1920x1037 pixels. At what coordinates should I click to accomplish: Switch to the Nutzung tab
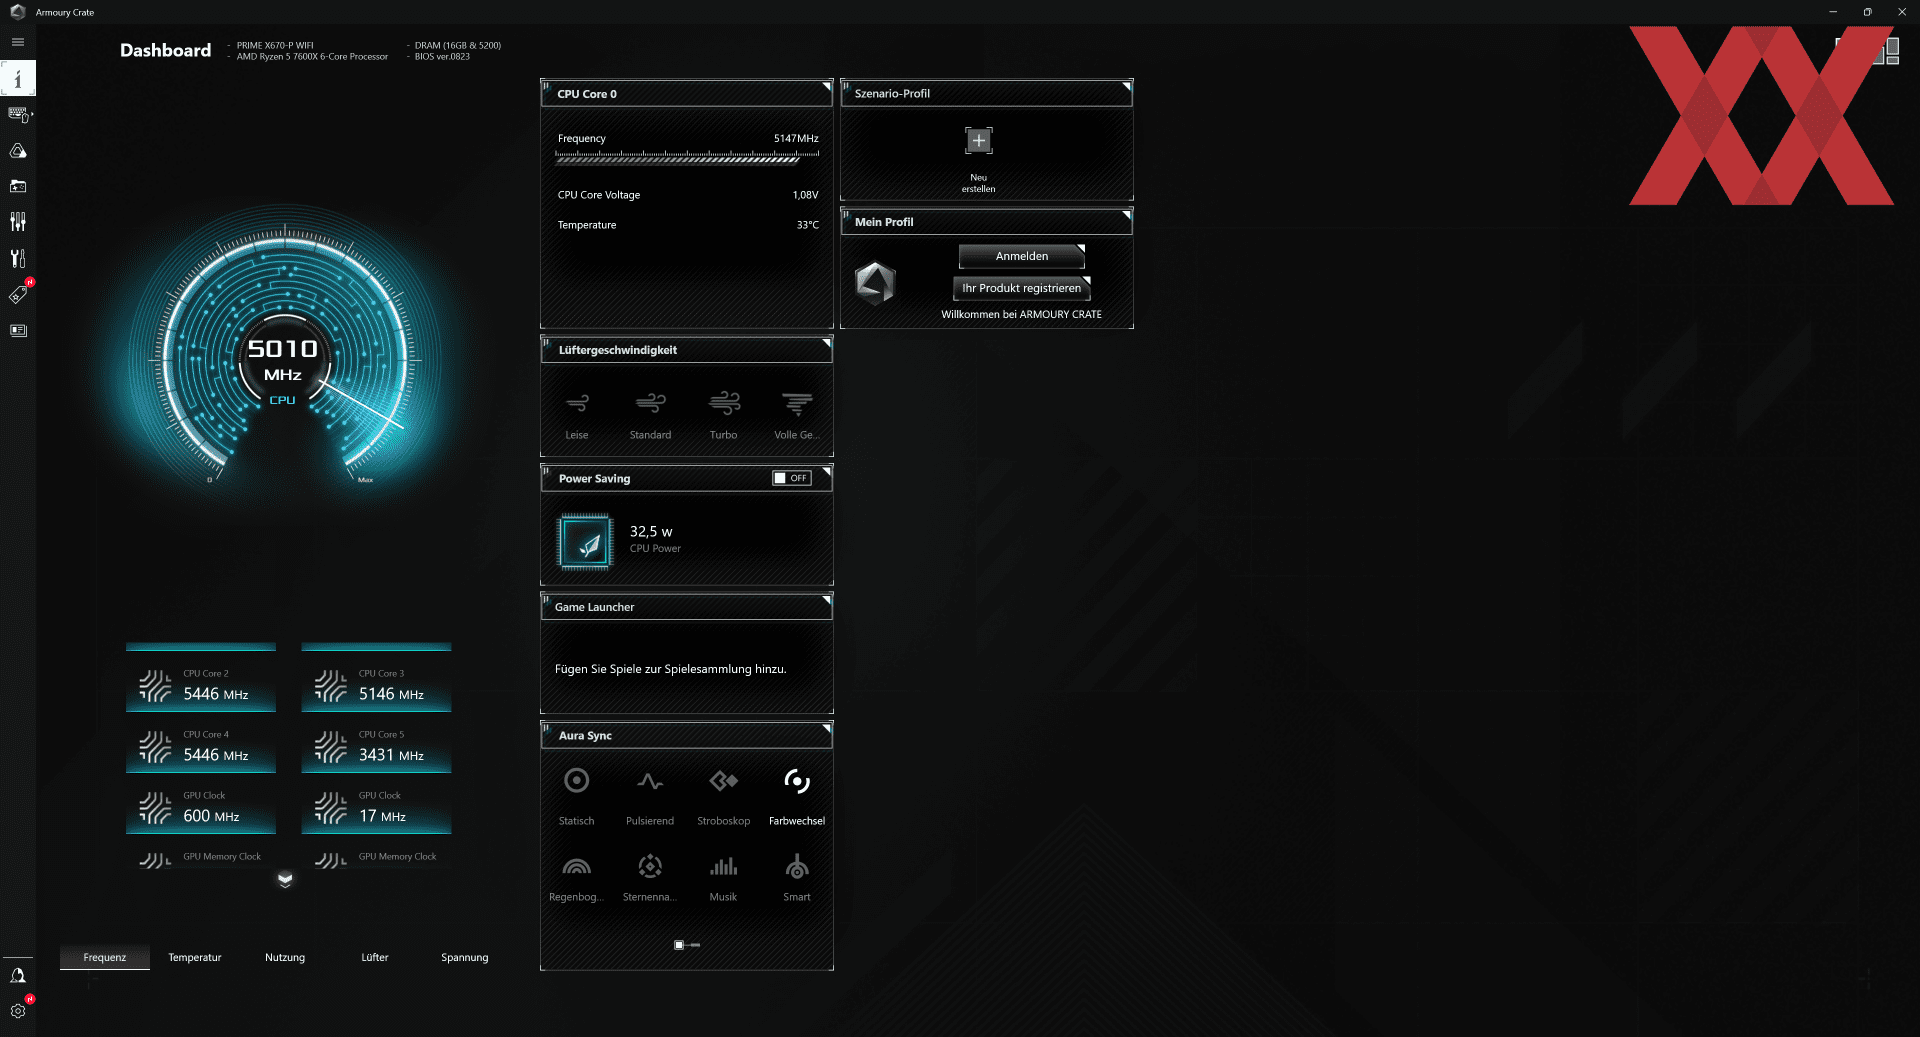285,957
